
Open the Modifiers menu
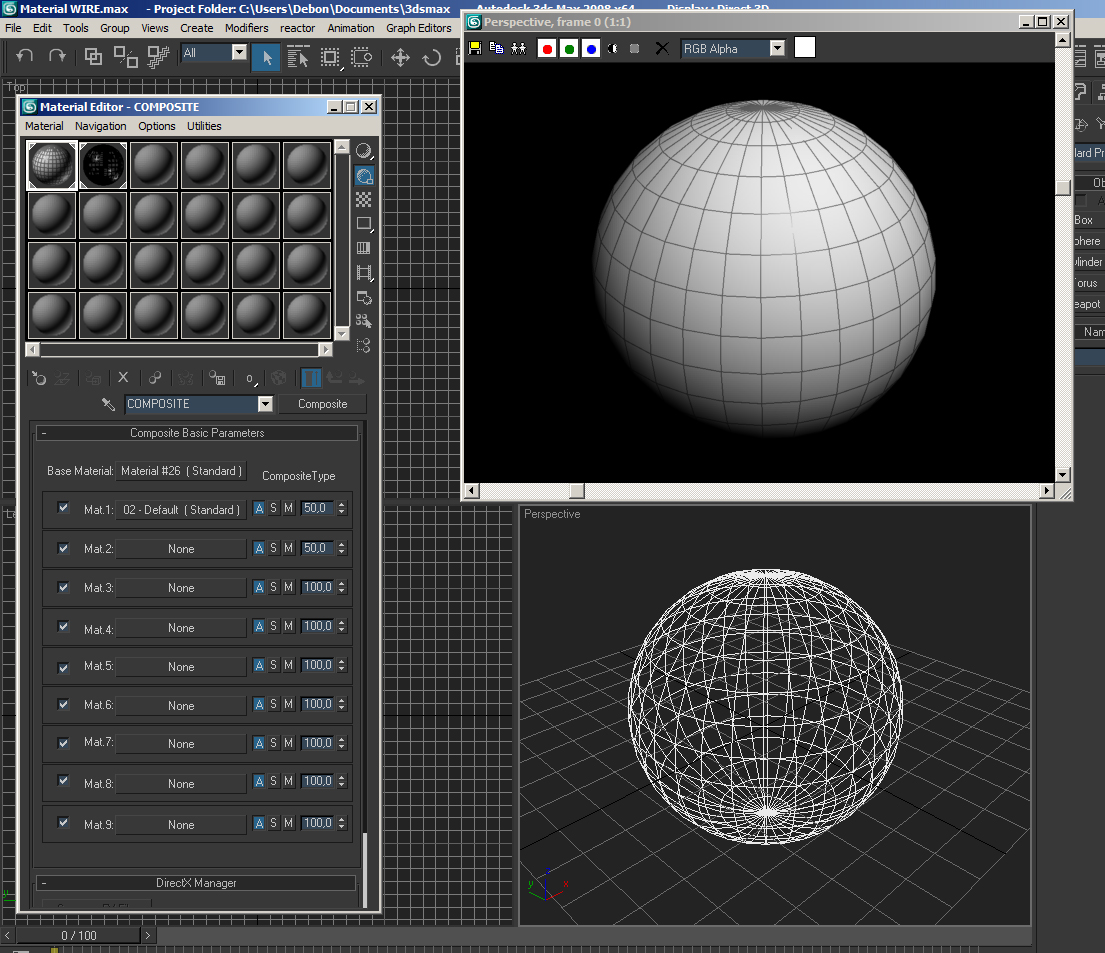coord(246,28)
